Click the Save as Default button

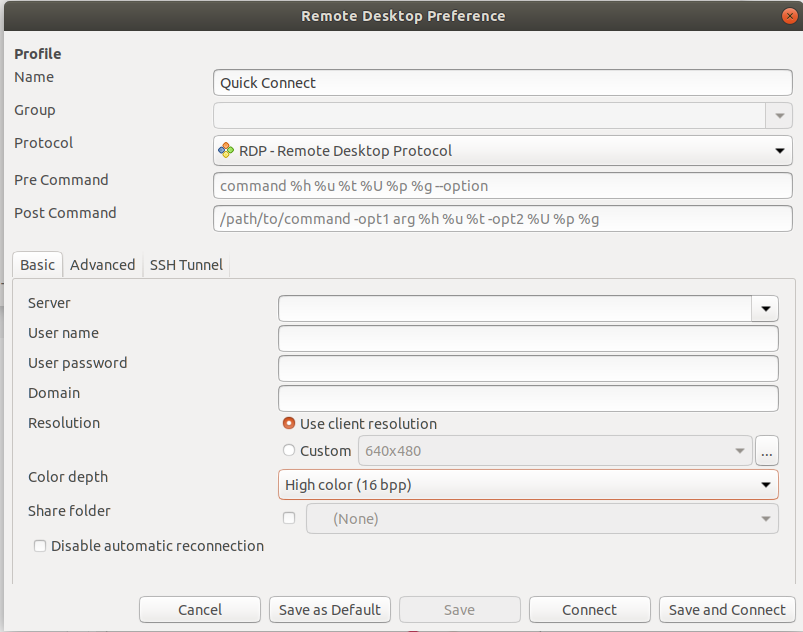329,610
